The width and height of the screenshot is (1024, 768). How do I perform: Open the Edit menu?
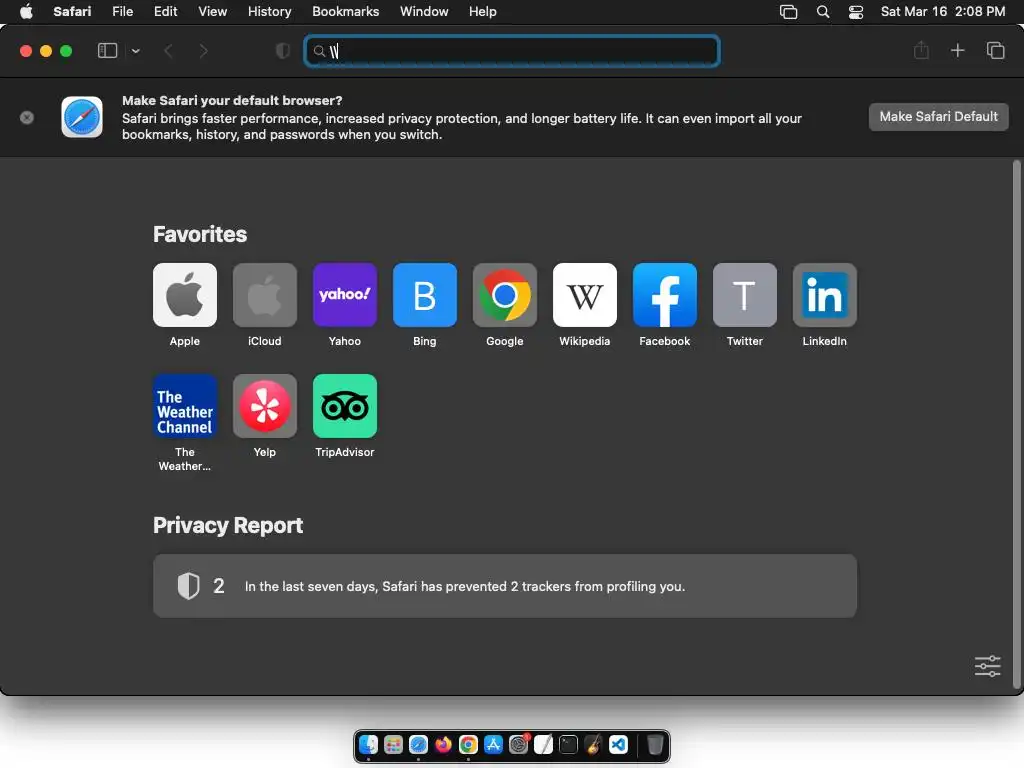[x=165, y=12]
